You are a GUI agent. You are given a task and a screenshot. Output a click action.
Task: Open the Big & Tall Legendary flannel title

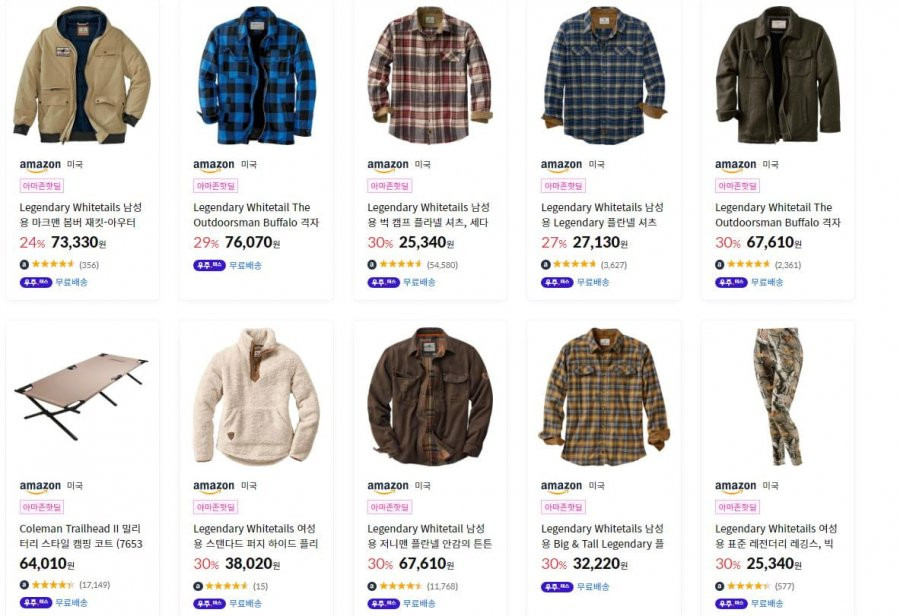pyautogui.click(x=602, y=536)
